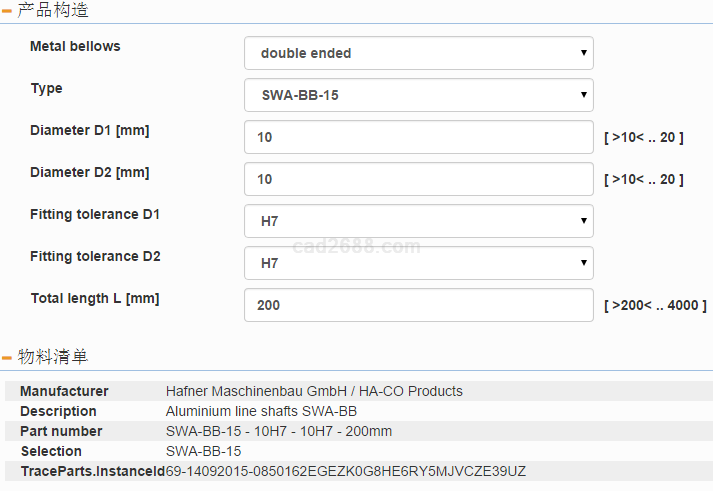Click the Total length range hint
Screen dimensions: 713x491
pos(655,305)
